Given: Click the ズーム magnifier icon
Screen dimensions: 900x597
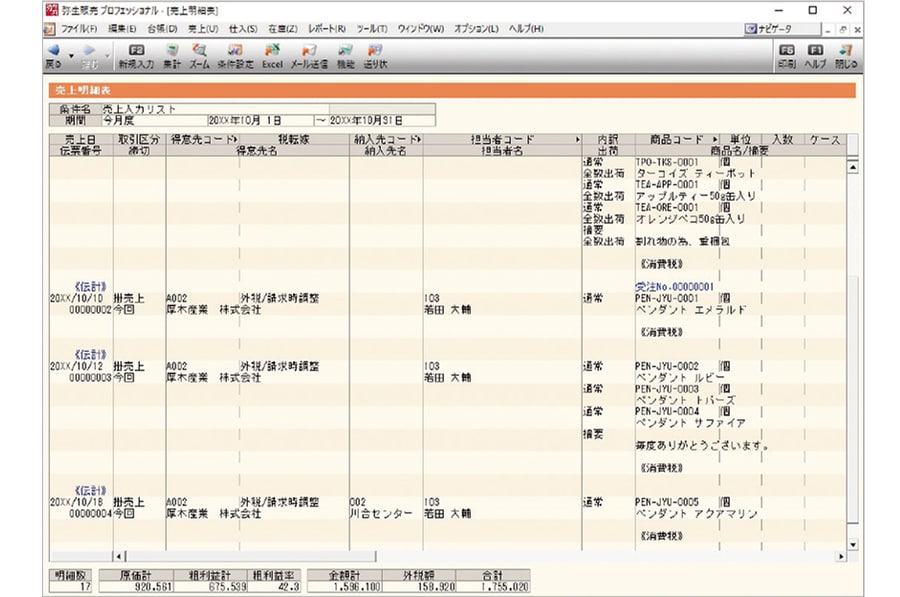Looking at the screenshot, I should click(x=199, y=51).
